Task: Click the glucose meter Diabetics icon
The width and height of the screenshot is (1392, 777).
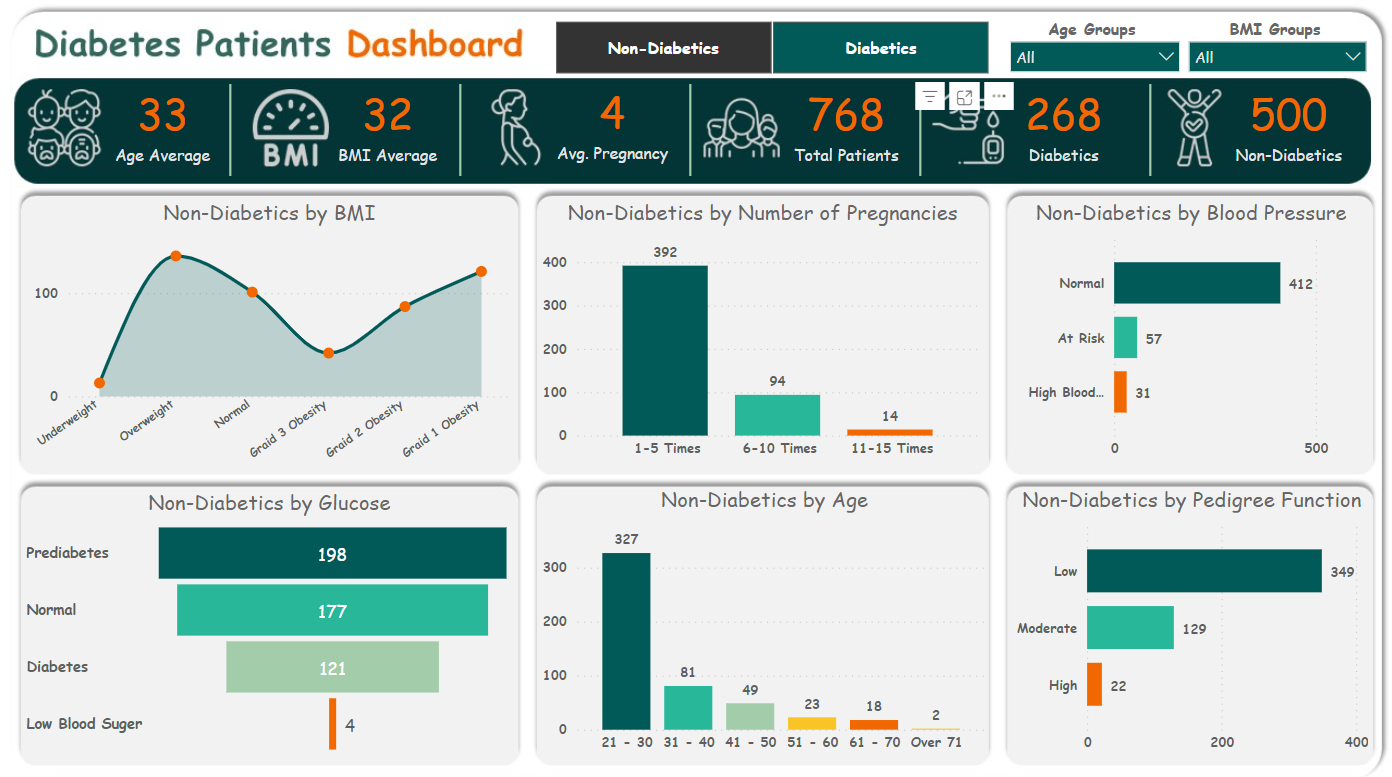Action: [x=970, y=140]
